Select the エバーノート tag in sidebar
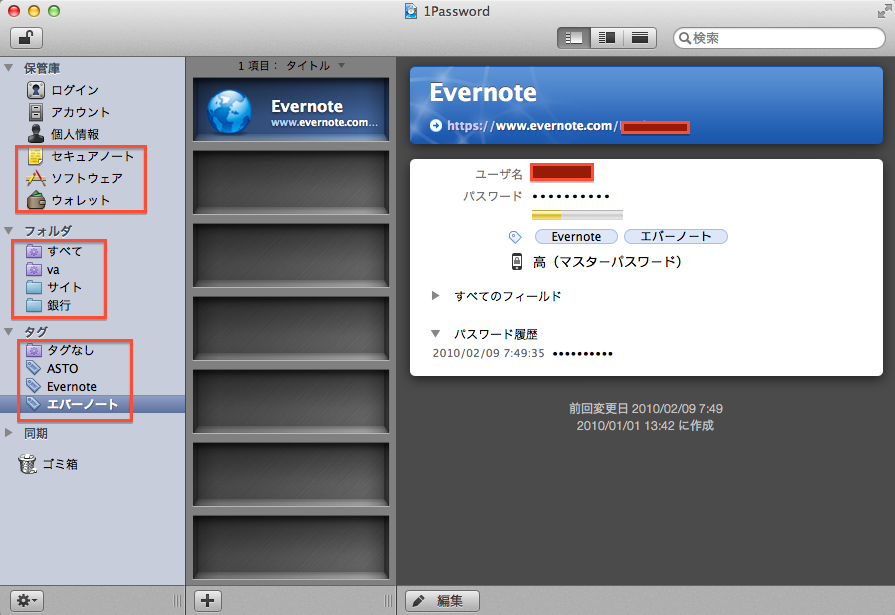Viewport: 895px width, 615px height. pos(72,404)
